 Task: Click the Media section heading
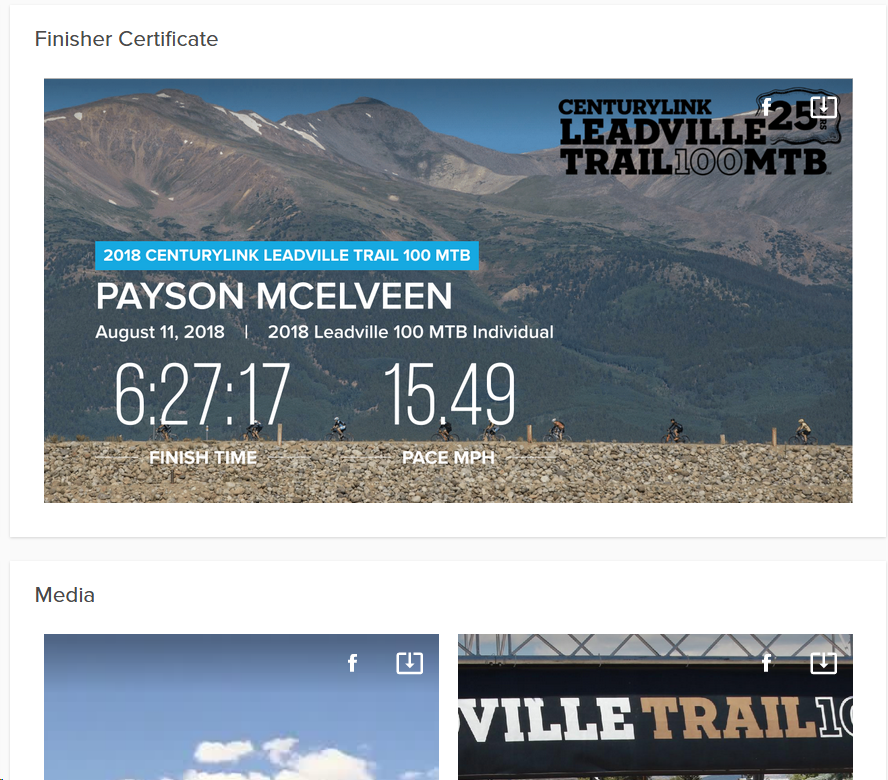[65, 595]
